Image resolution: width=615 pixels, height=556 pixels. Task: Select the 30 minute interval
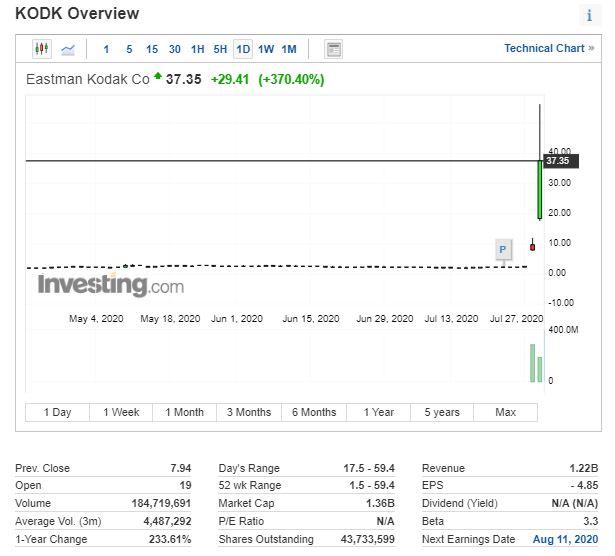tap(175, 49)
